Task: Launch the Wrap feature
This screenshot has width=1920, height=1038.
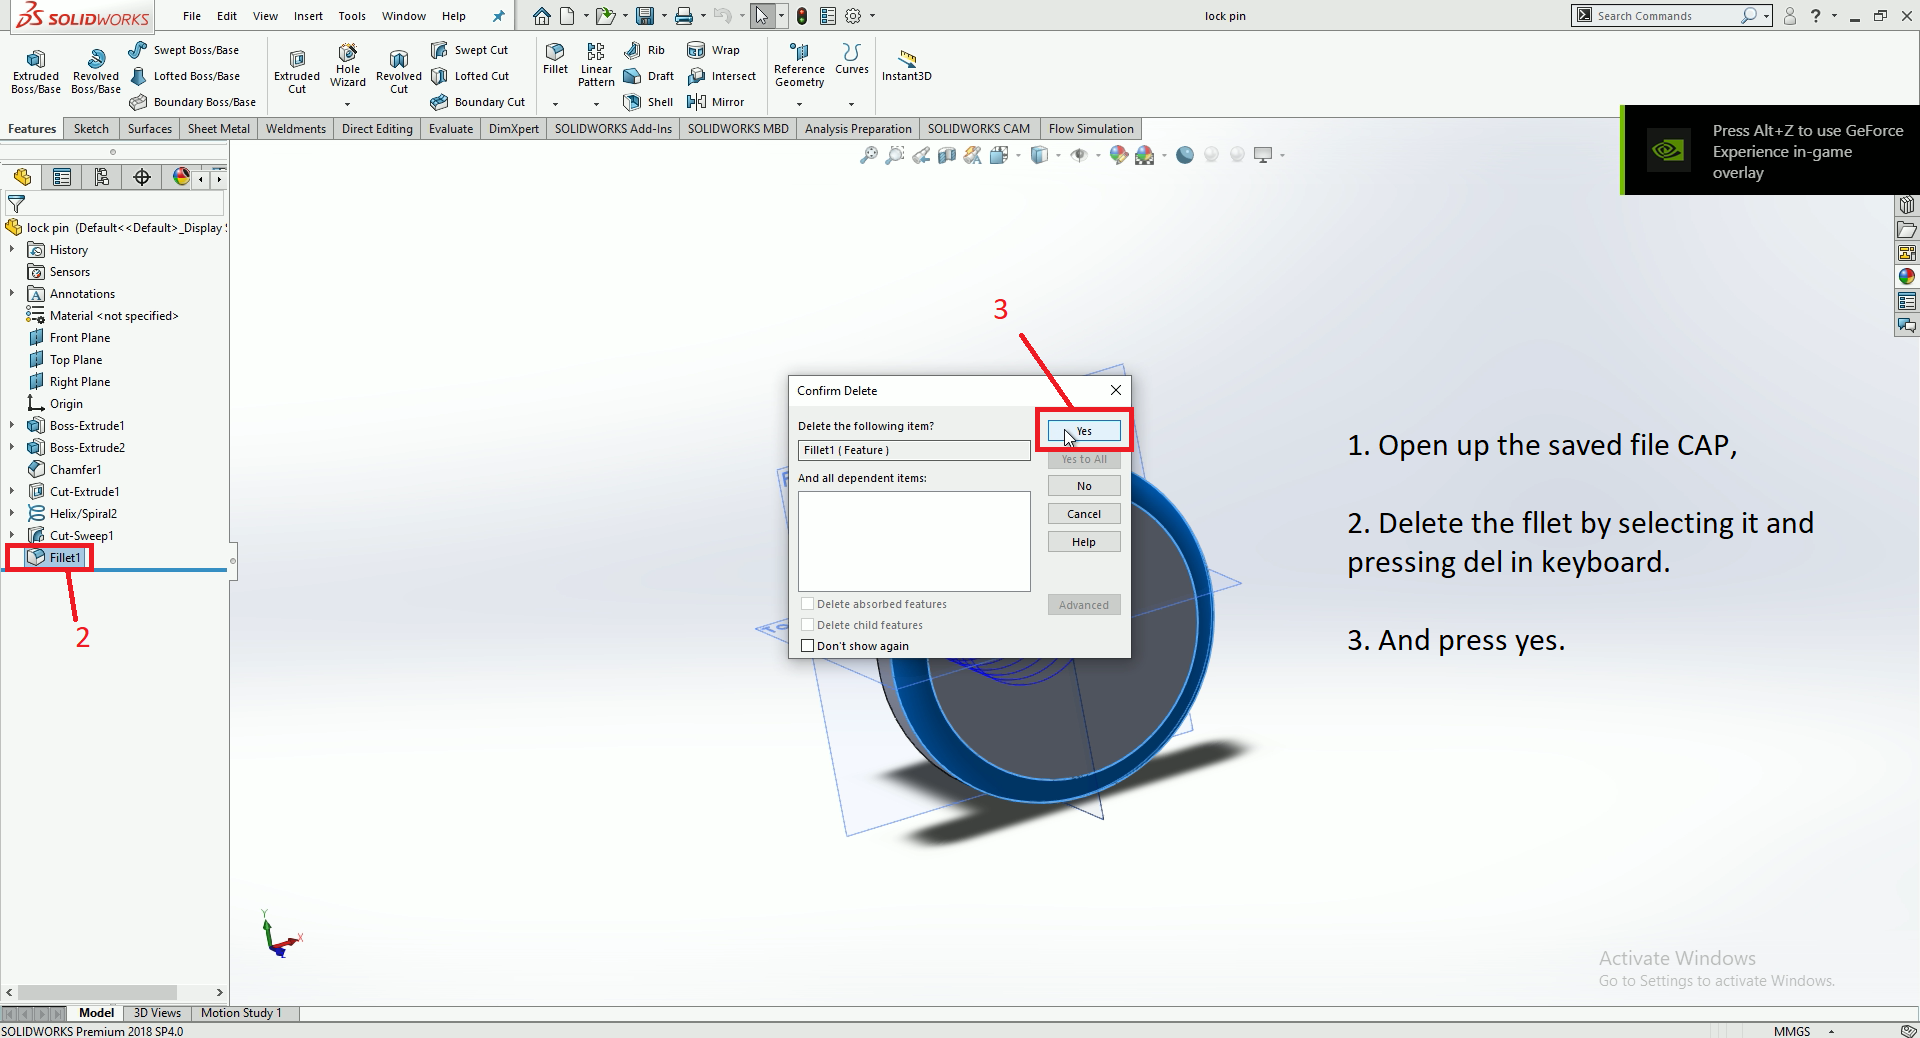Action: point(713,50)
